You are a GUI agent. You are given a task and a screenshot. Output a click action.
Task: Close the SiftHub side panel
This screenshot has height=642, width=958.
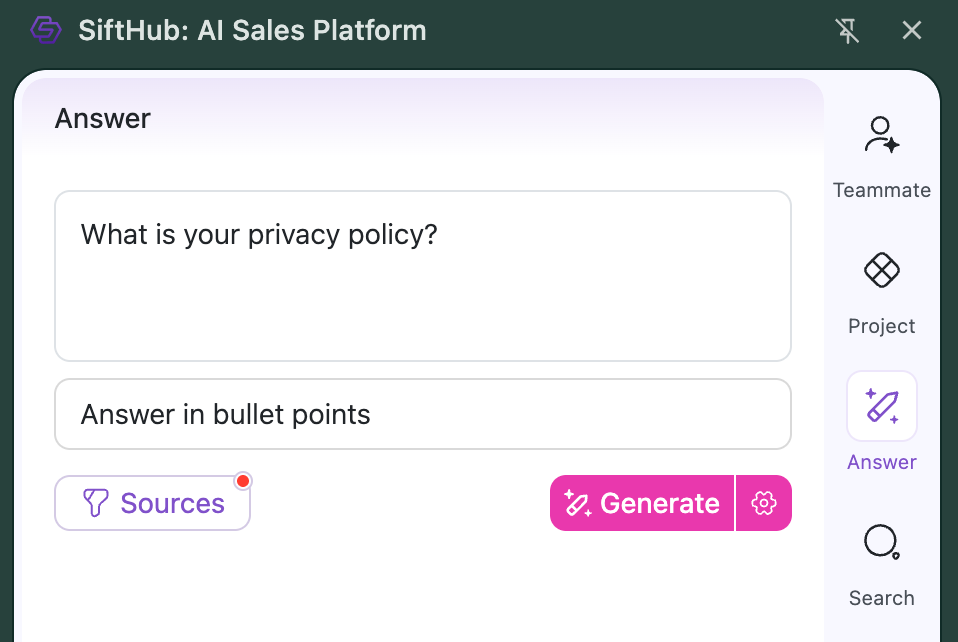click(x=911, y=30)
